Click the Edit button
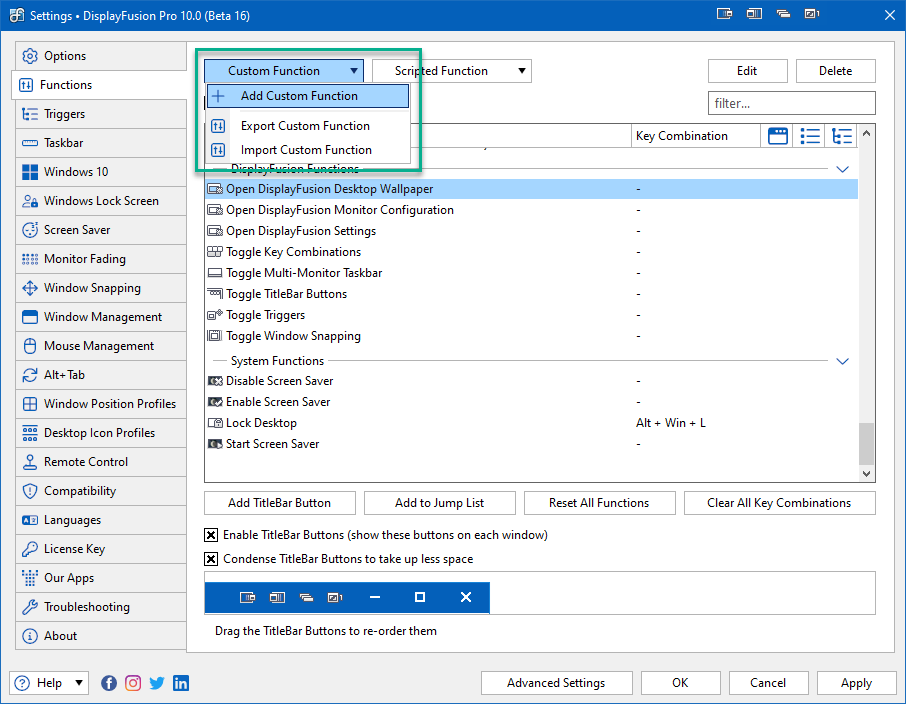The width and height of the screenshot is (906, 704). point(747,71)
